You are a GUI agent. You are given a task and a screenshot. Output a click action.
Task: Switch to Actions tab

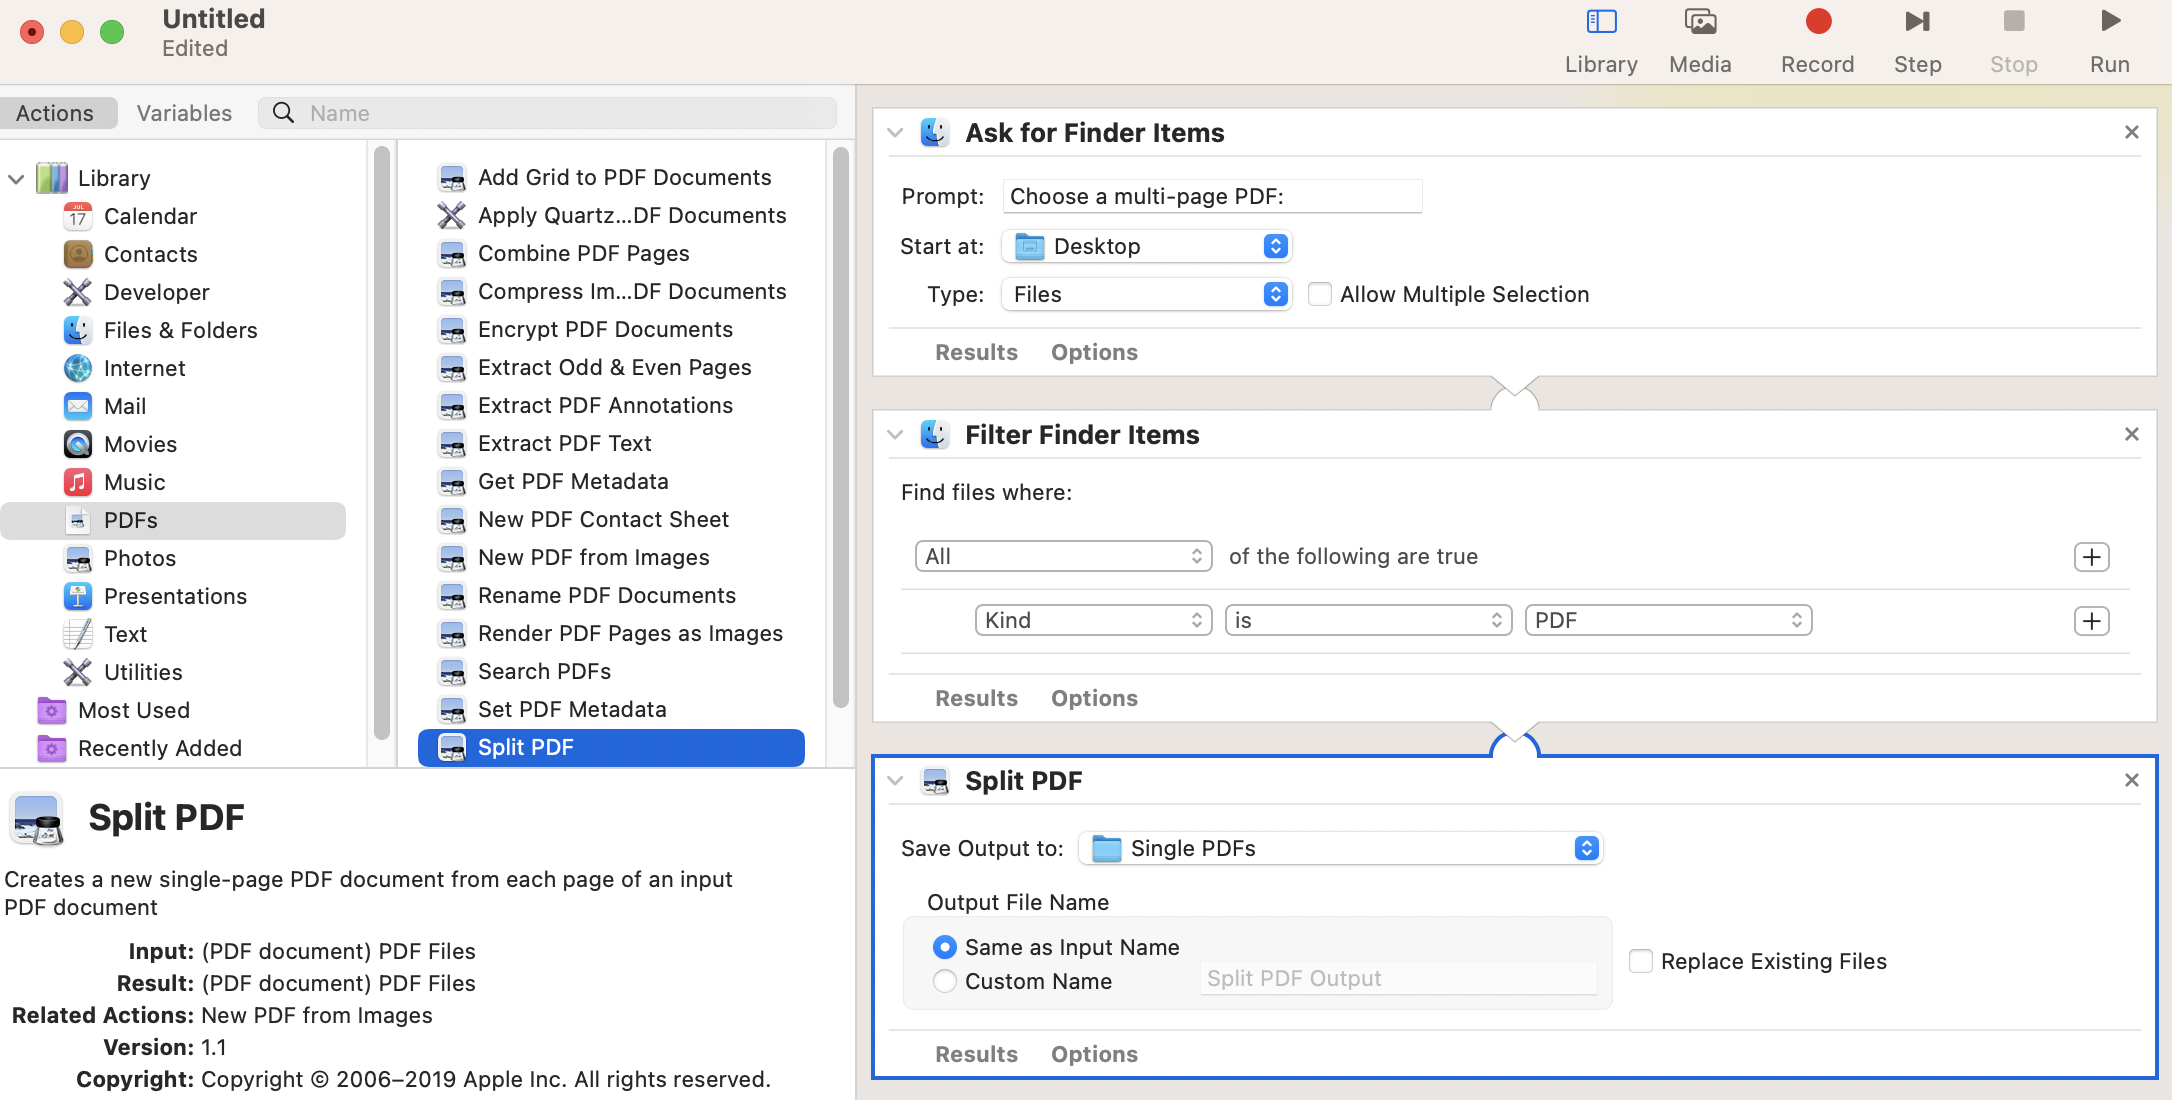pyautogui.click(x=55, y=113)
